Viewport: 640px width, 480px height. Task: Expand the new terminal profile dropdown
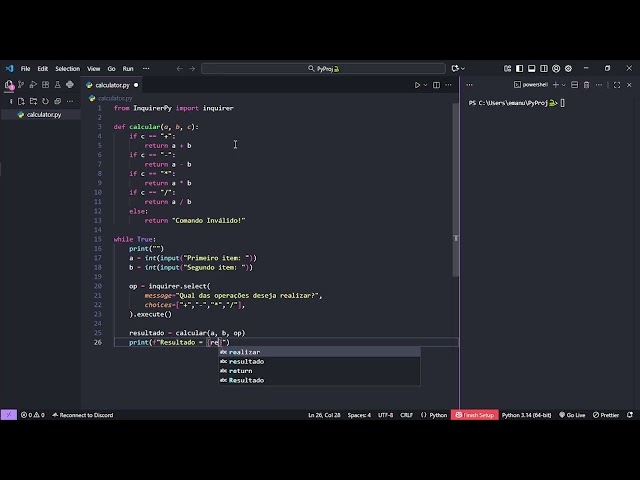pyautogui.click(x=564, y=85)
